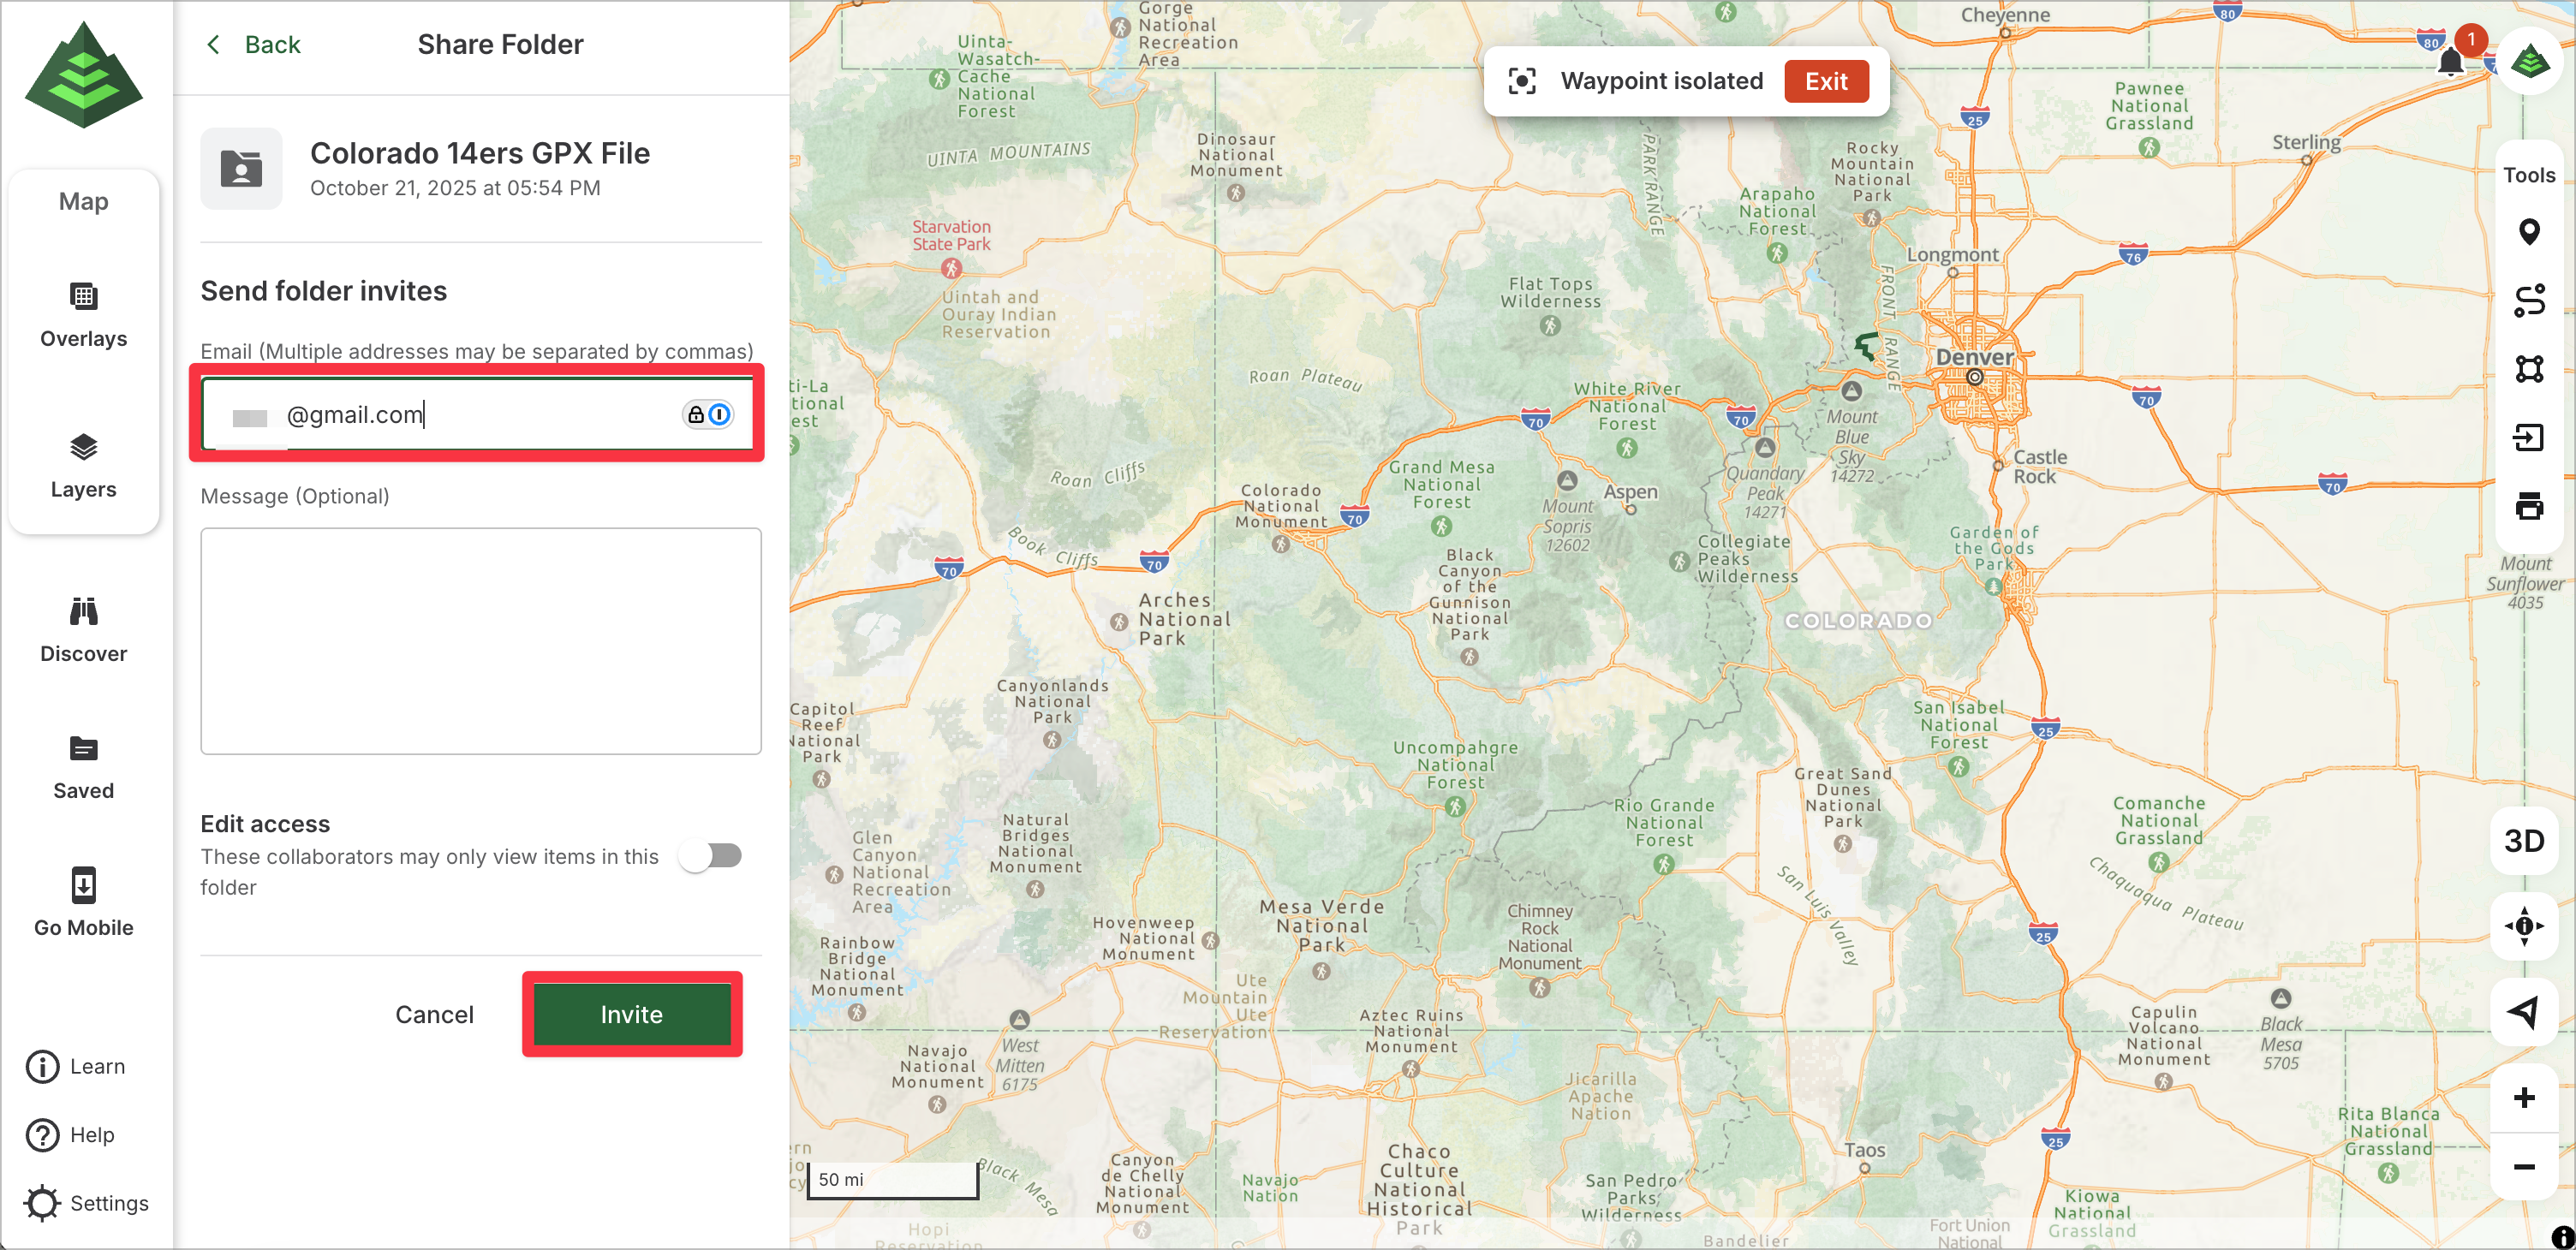Image resolution: width=2576 pixels, height=1250 pixels.
Task: Open the print map tool
Action: (x=2528, y=506)
